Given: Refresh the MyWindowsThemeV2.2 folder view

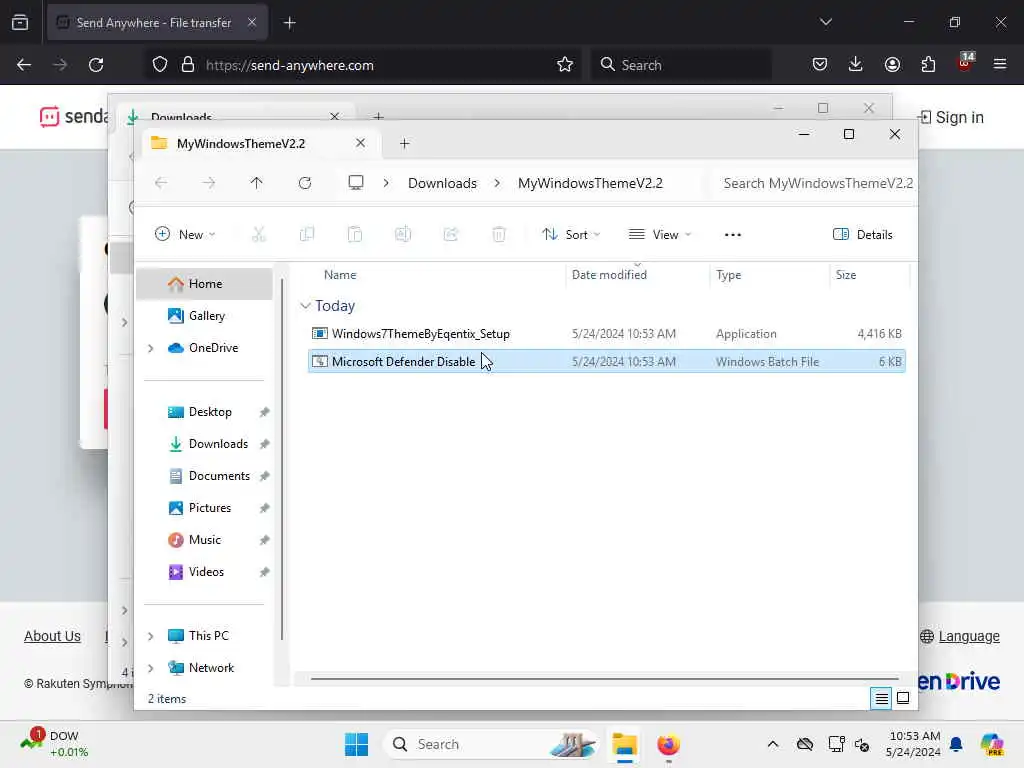Looking at the screenshot, I should click(305, 184).
